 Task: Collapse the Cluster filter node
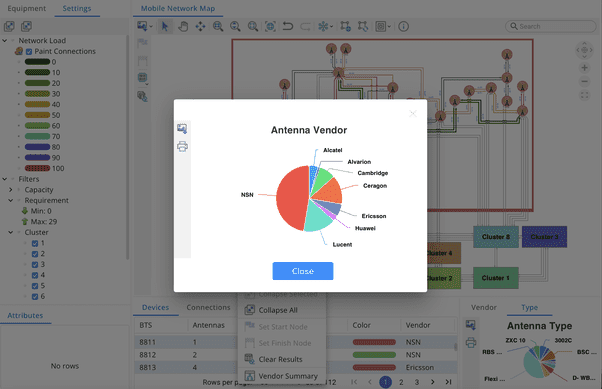tap(11, 232)
